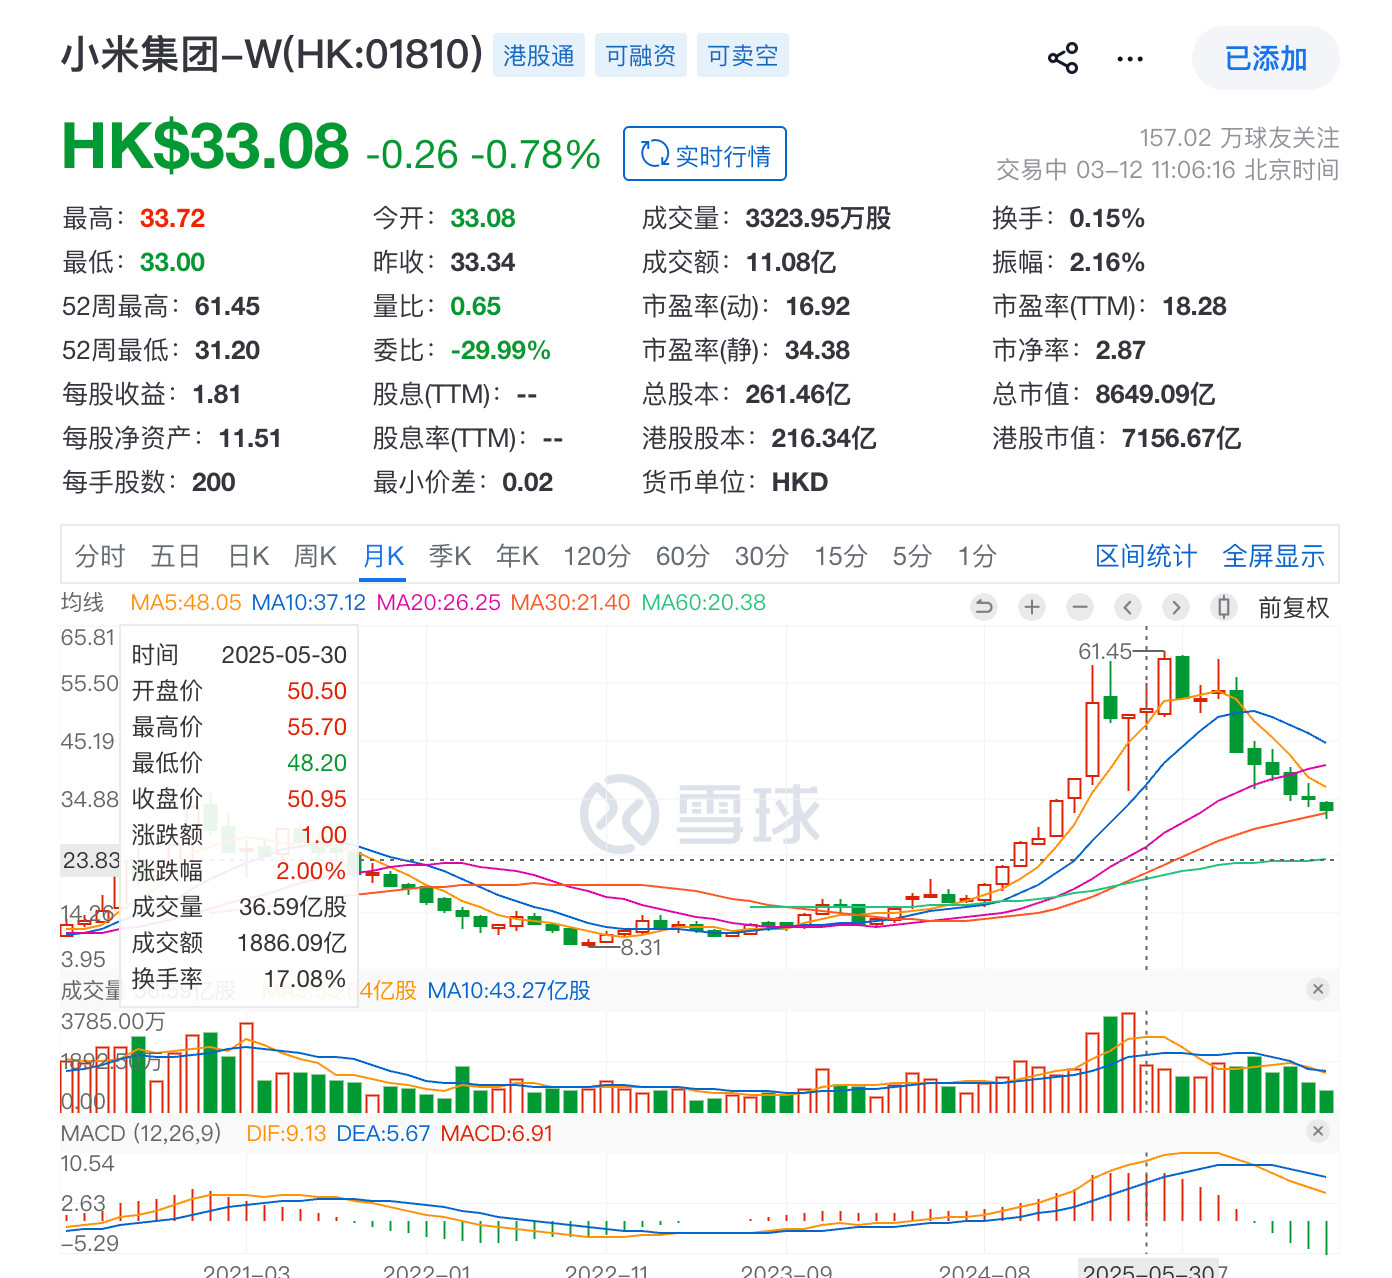Click the 区间统计 link

(1146, 556)
